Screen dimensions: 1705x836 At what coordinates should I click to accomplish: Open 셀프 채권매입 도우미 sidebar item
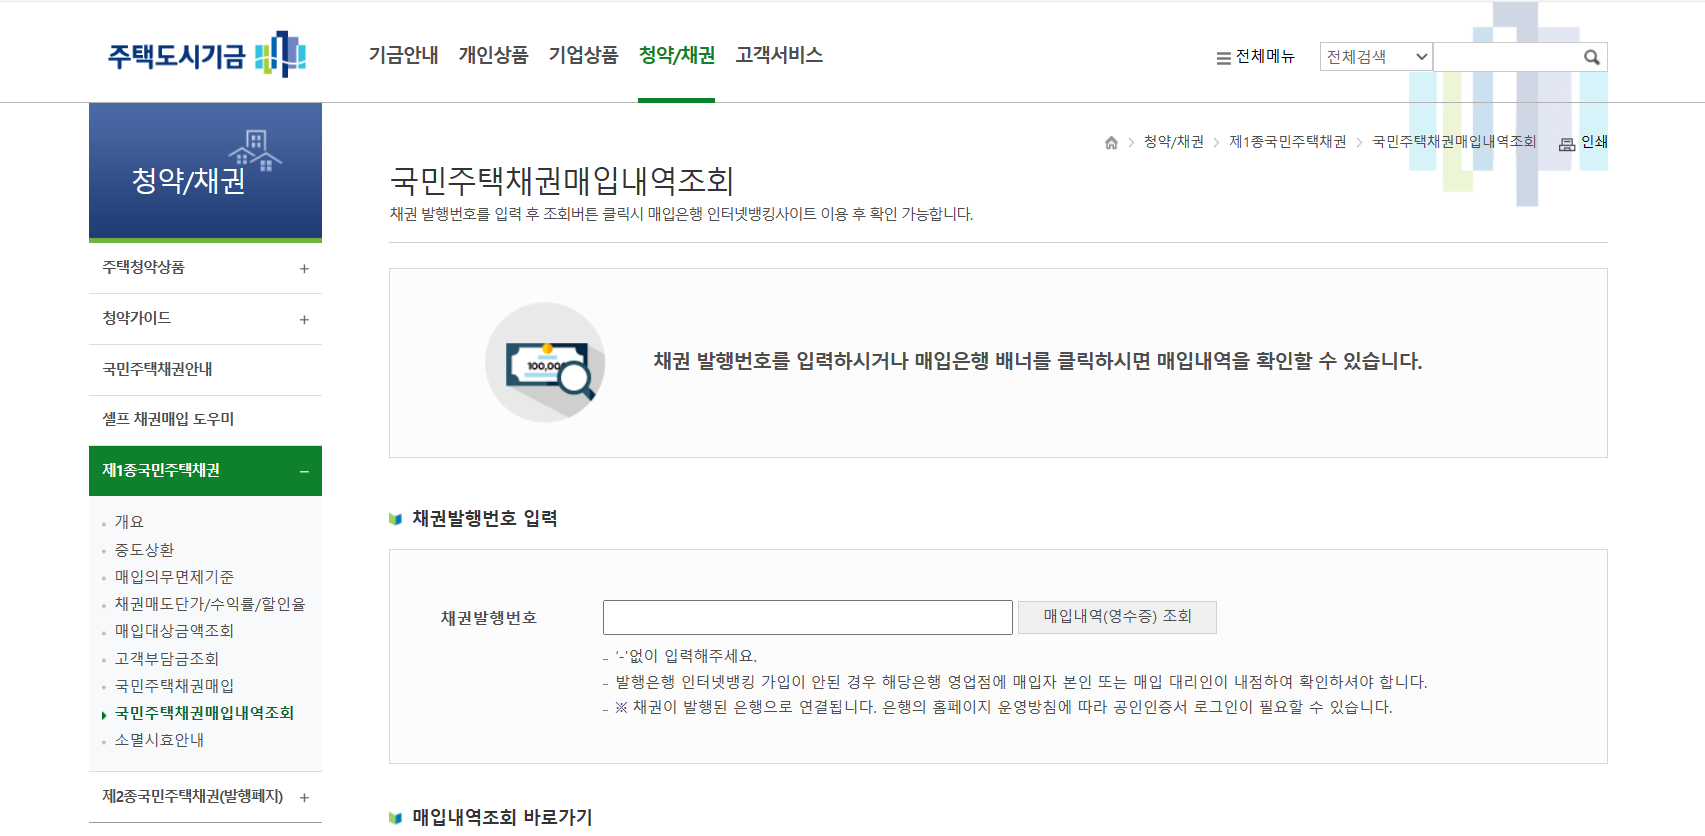click(x=205, y=419)
